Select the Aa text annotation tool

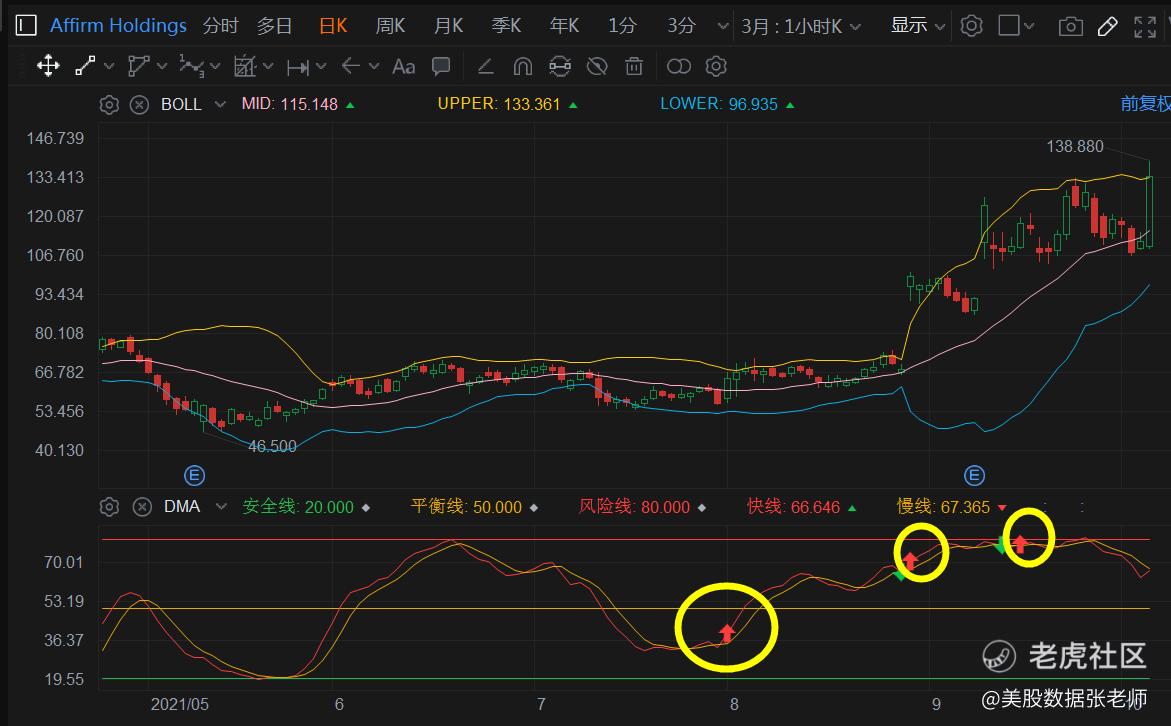click(403, 66)
